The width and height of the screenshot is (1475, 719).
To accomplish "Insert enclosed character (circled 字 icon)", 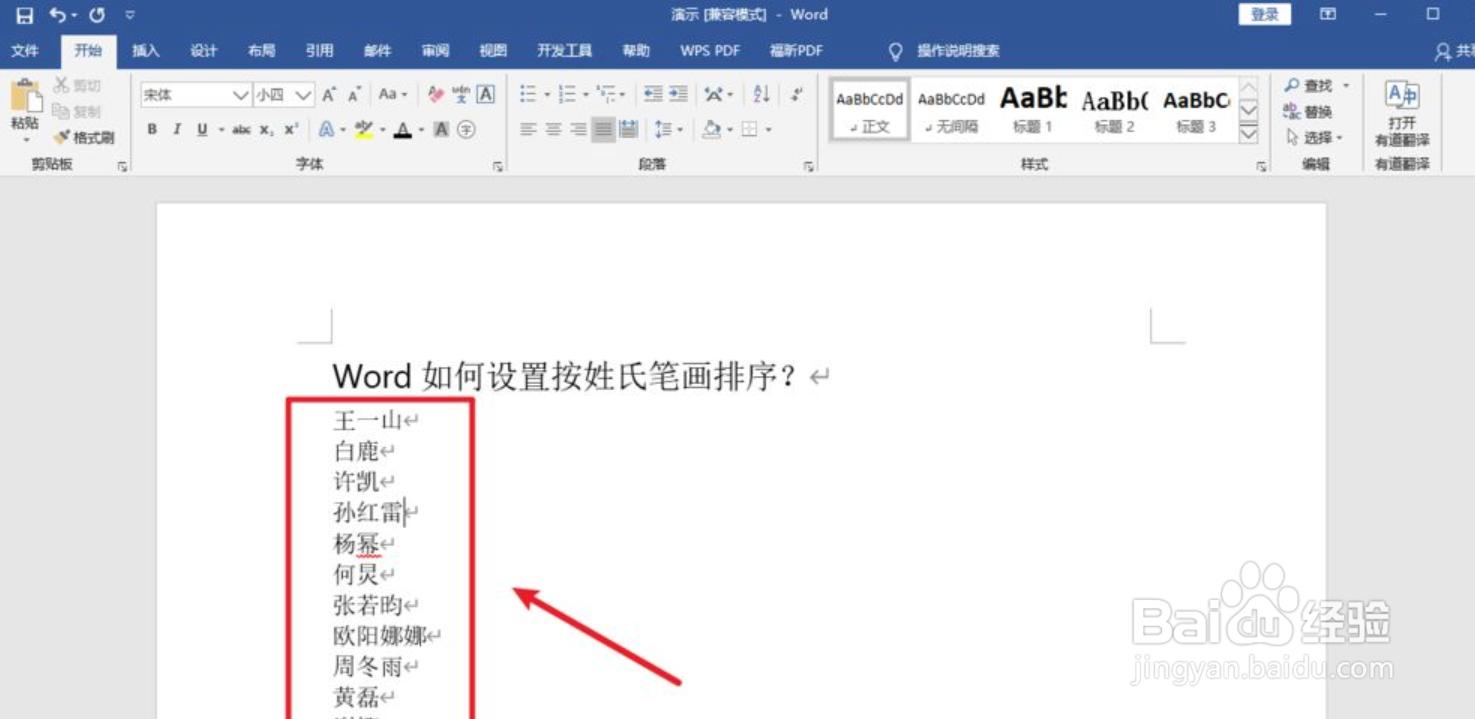I will 466,129.
